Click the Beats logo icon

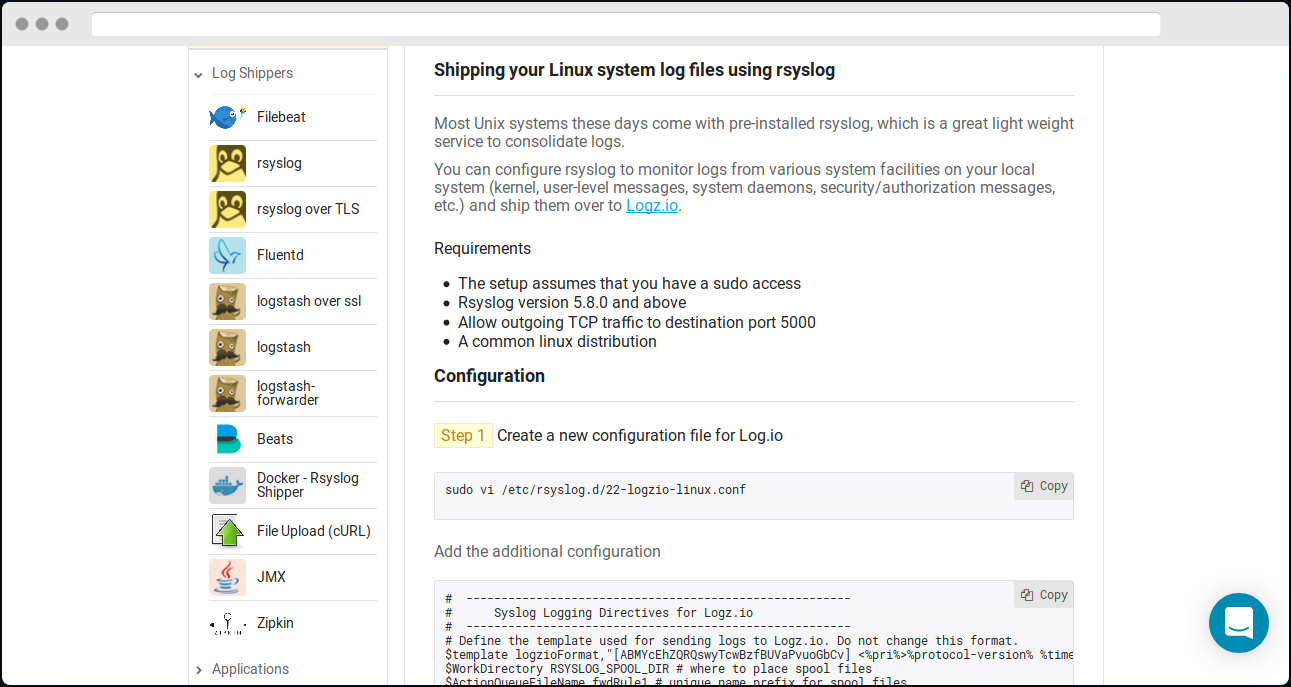pyautogui.click(x=227, y=439)
